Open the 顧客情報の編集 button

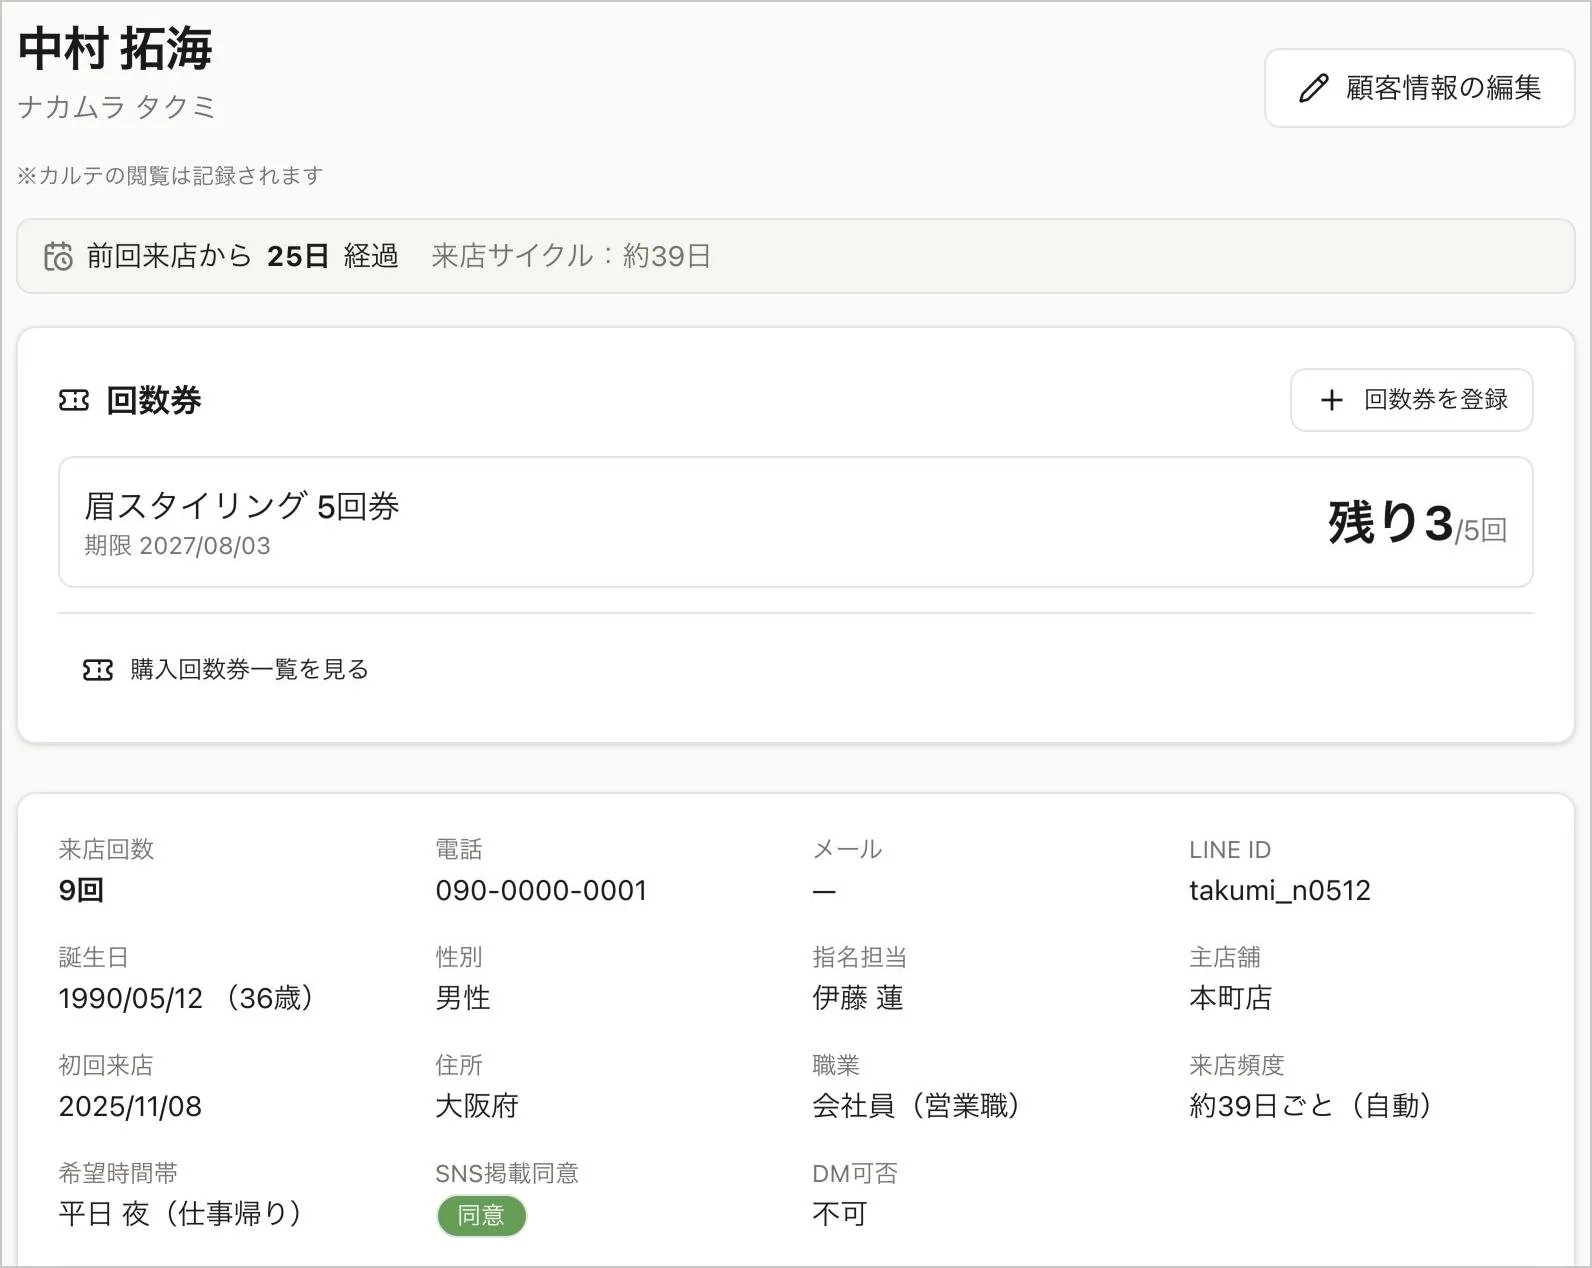pyautogui.click(x=1419, y=88)
